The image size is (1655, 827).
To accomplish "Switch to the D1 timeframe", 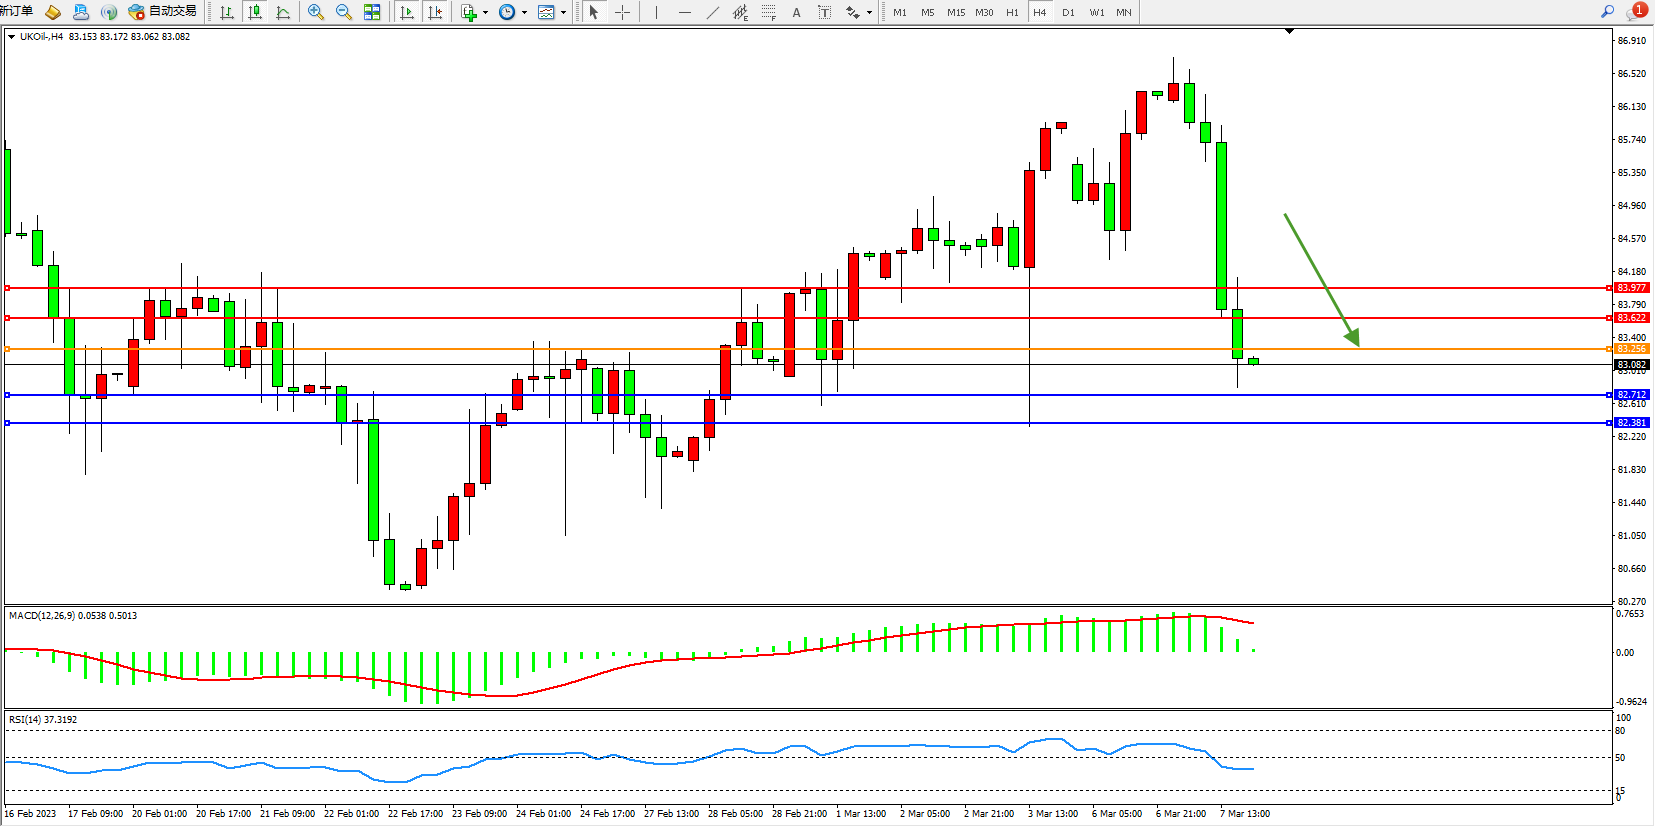I will 1068,12.
